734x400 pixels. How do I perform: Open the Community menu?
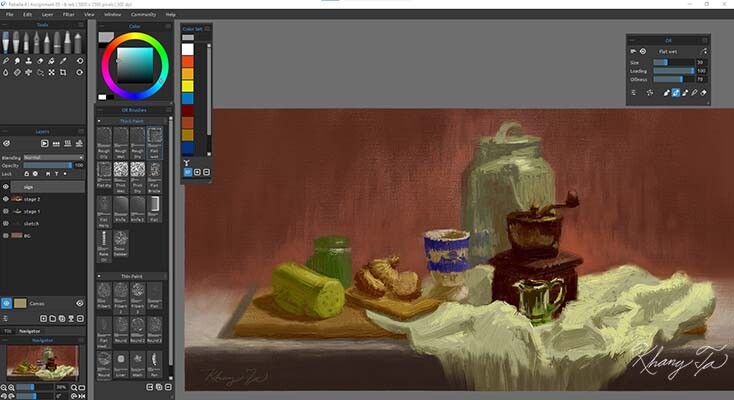pos(143,15)
